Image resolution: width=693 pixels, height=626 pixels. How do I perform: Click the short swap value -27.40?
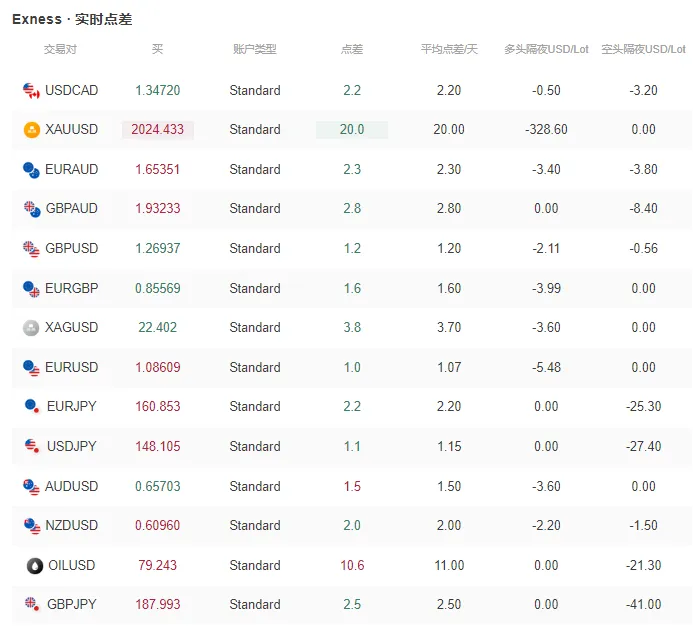[644, 447]
